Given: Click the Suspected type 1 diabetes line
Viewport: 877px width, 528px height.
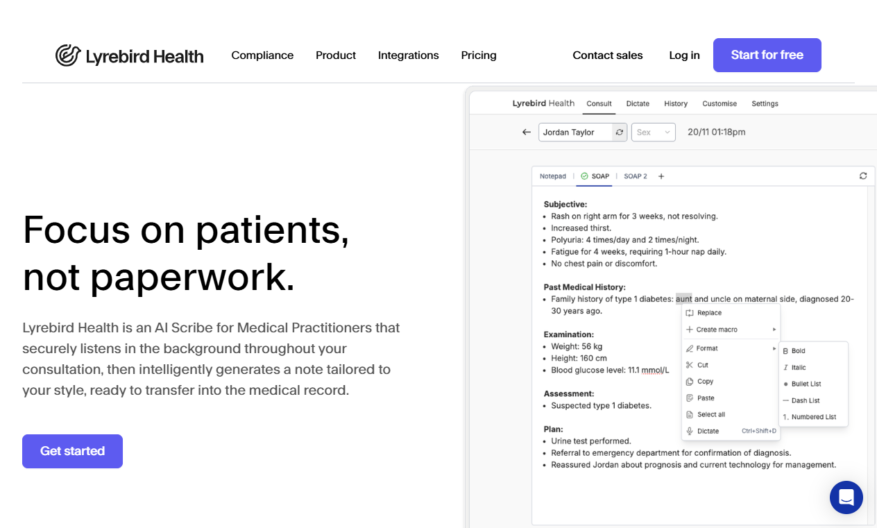Looking at the screenshot, I should point(601,406).
